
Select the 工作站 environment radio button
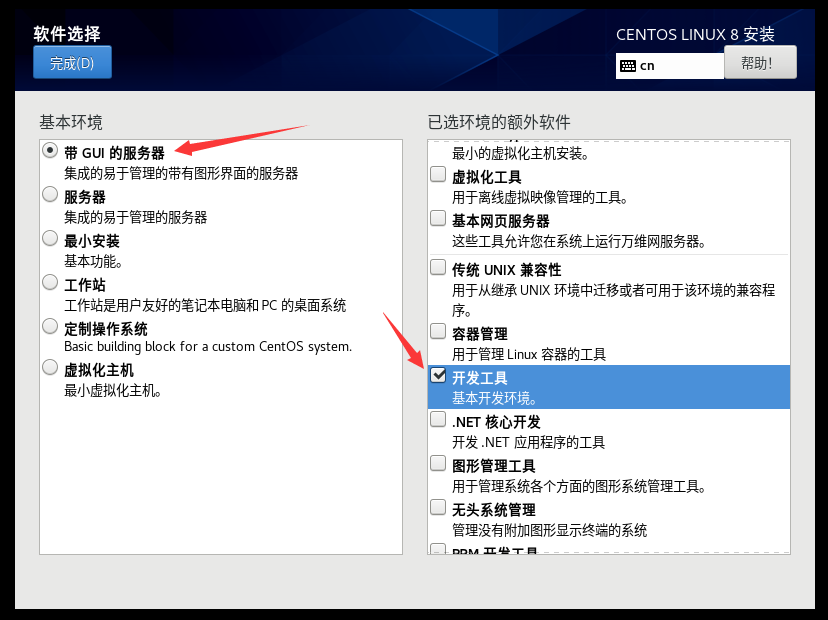[50, 282]
